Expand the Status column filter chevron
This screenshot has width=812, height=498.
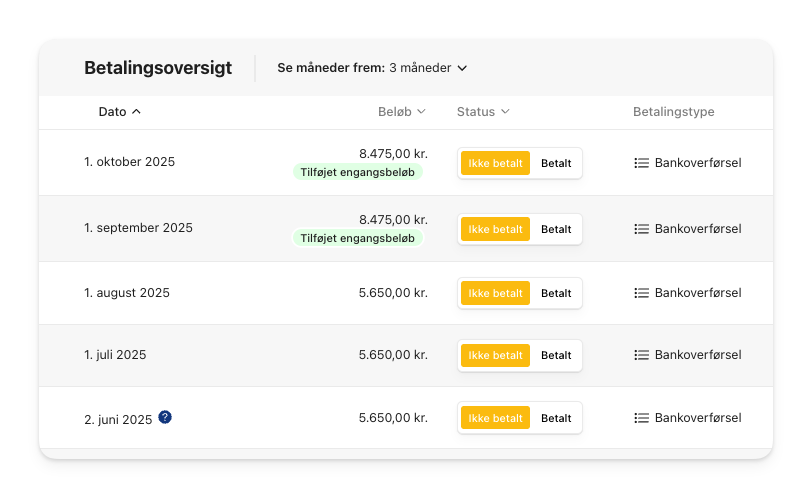coord(505,111)
